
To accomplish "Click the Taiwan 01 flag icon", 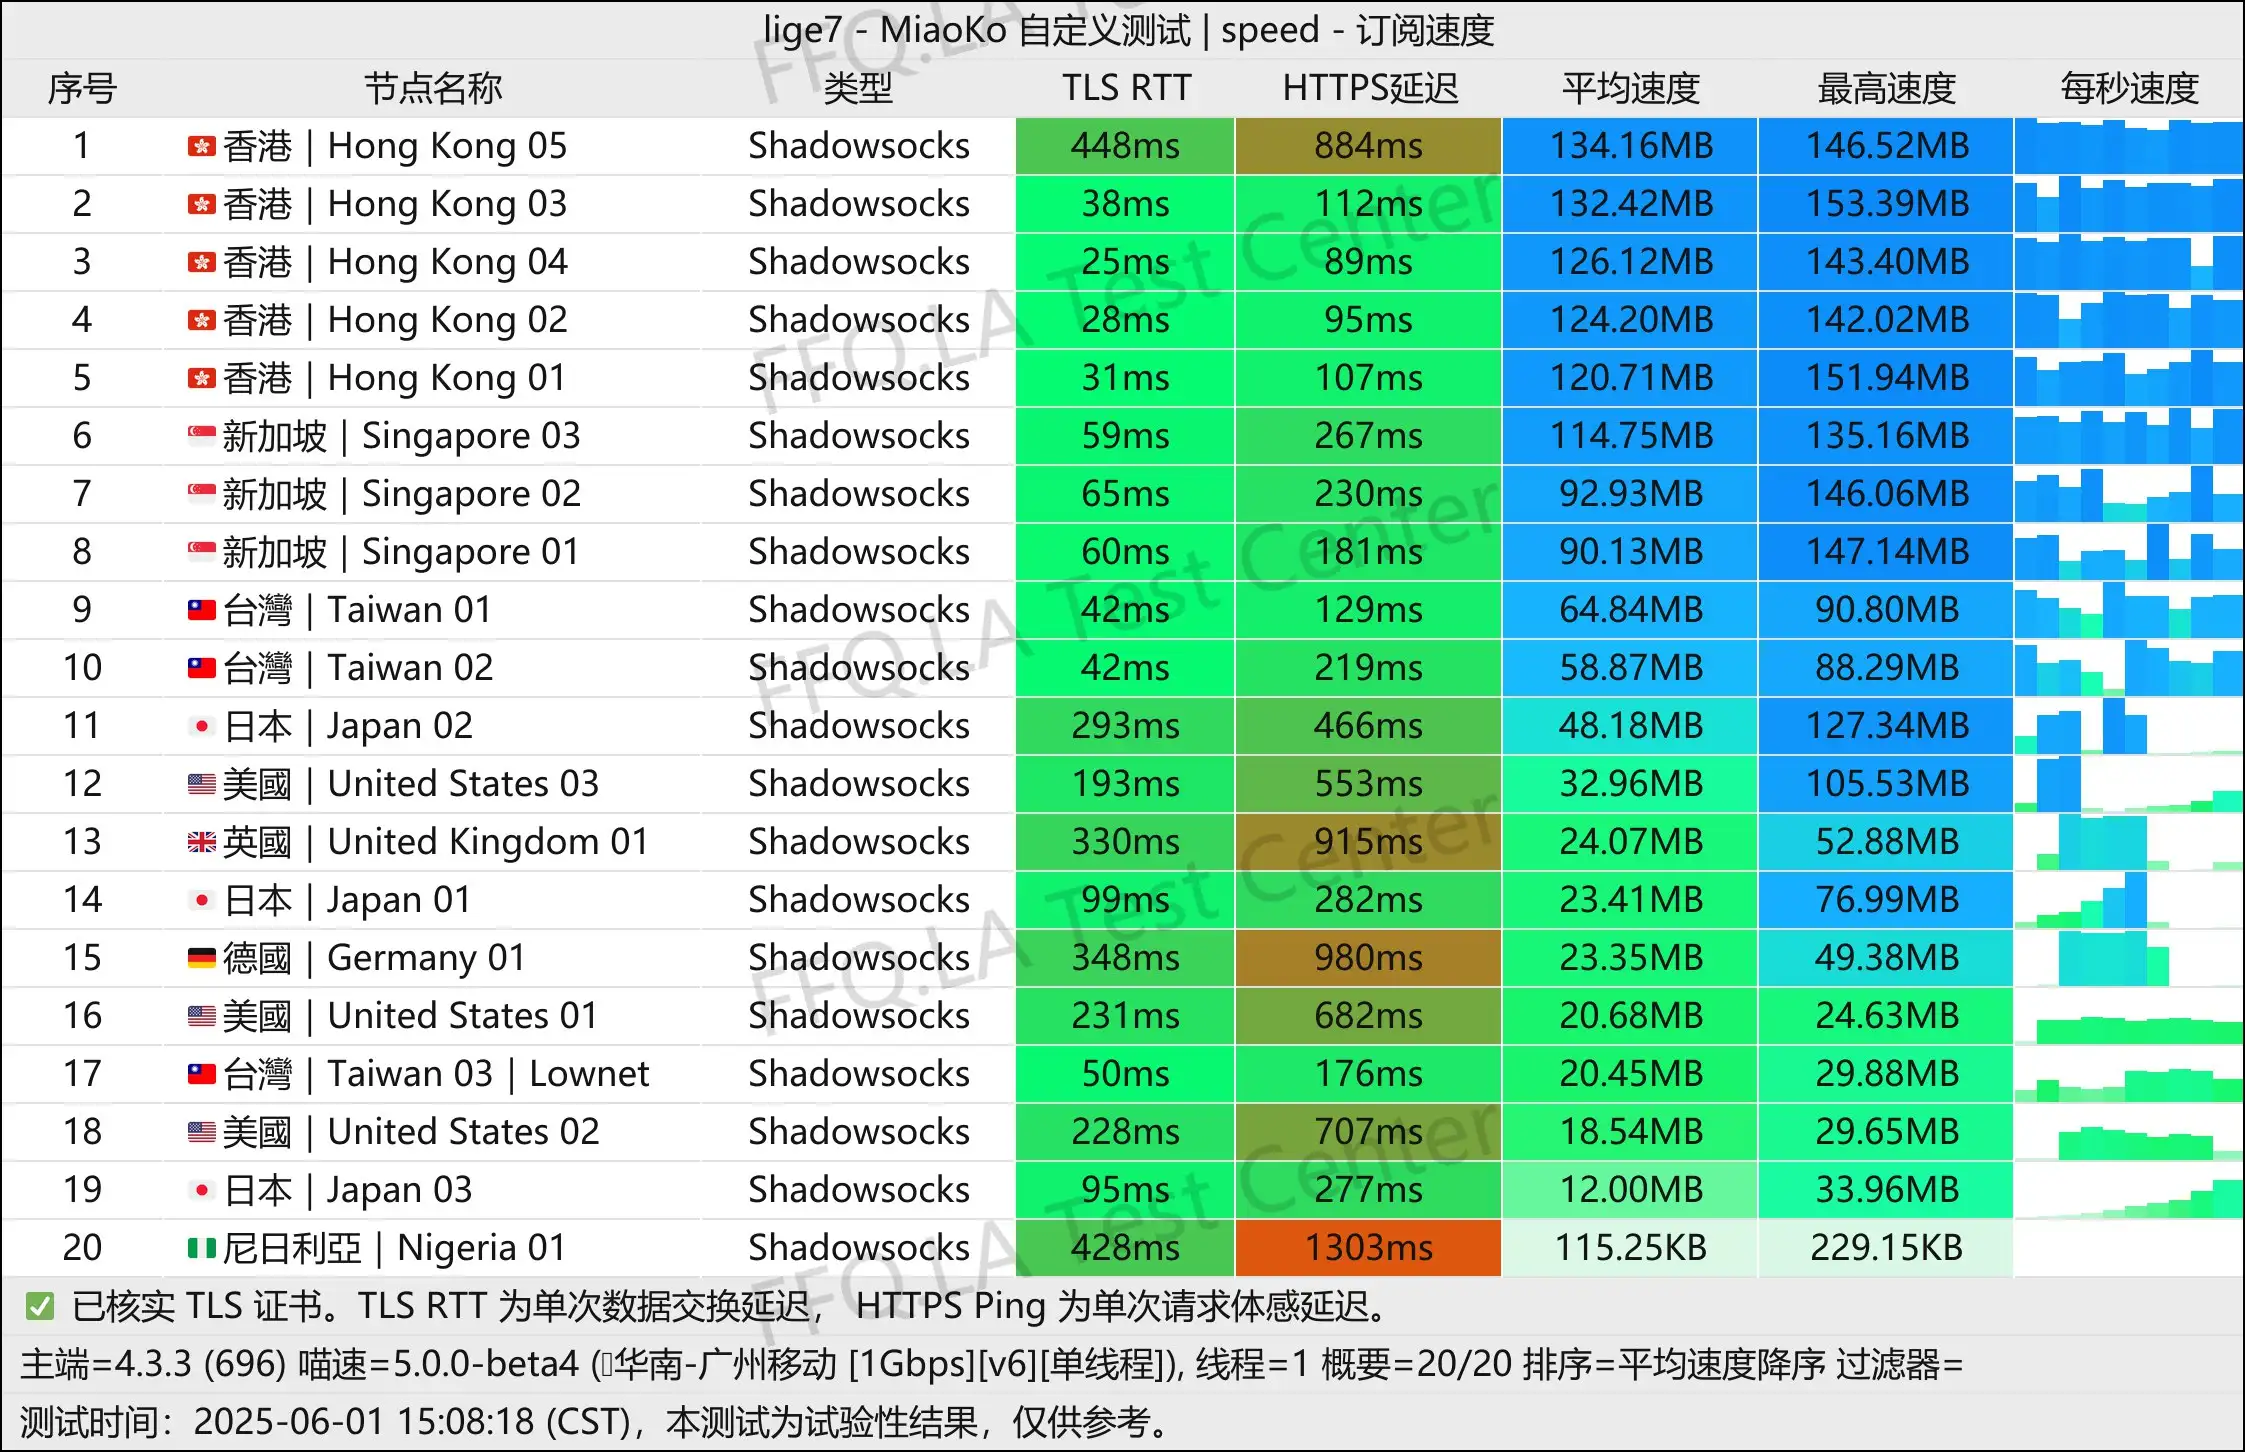I will click(201, 610).
